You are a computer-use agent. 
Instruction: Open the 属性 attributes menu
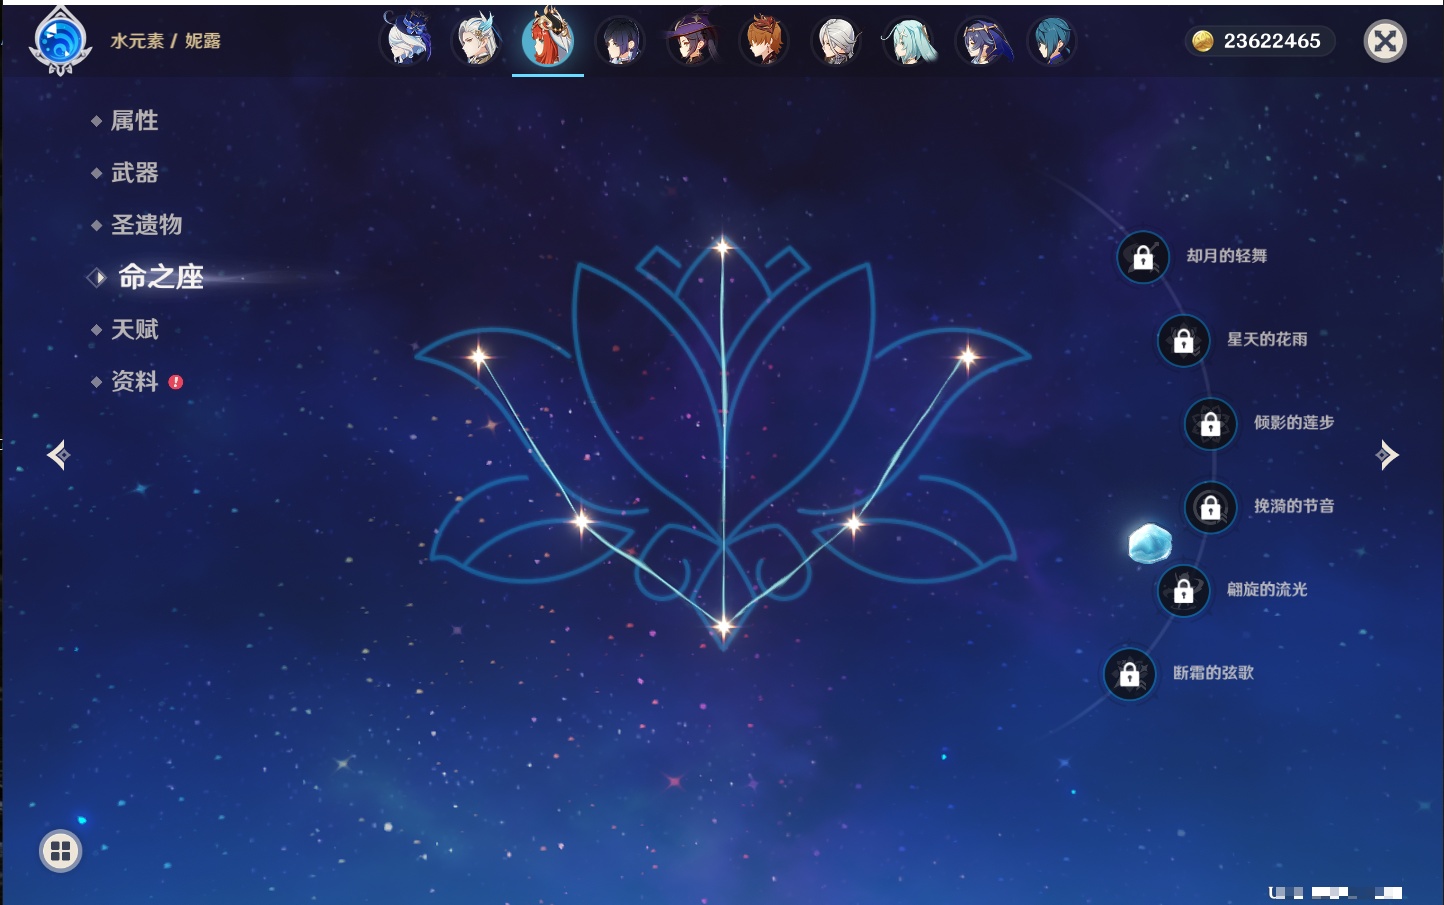134,121
